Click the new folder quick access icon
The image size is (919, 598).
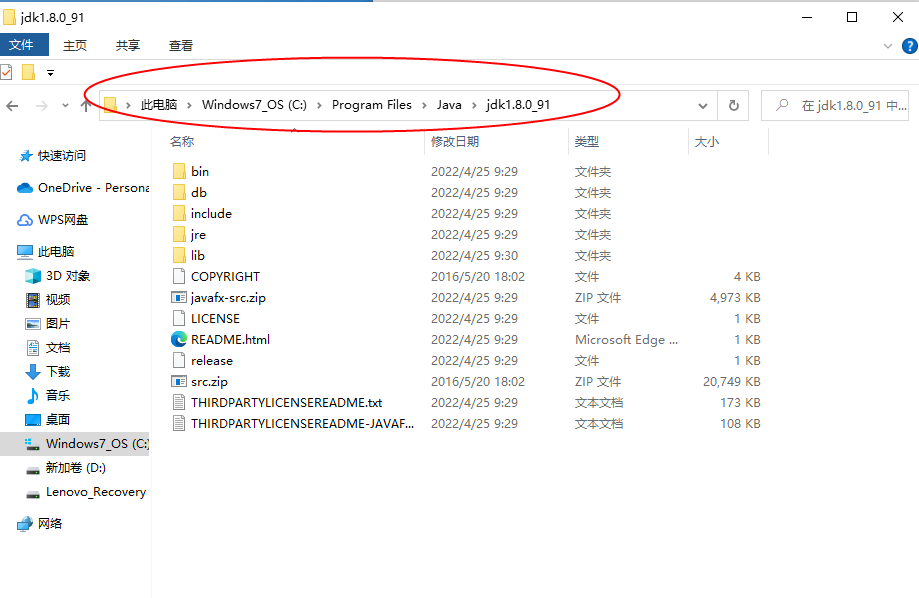[28, 73]
